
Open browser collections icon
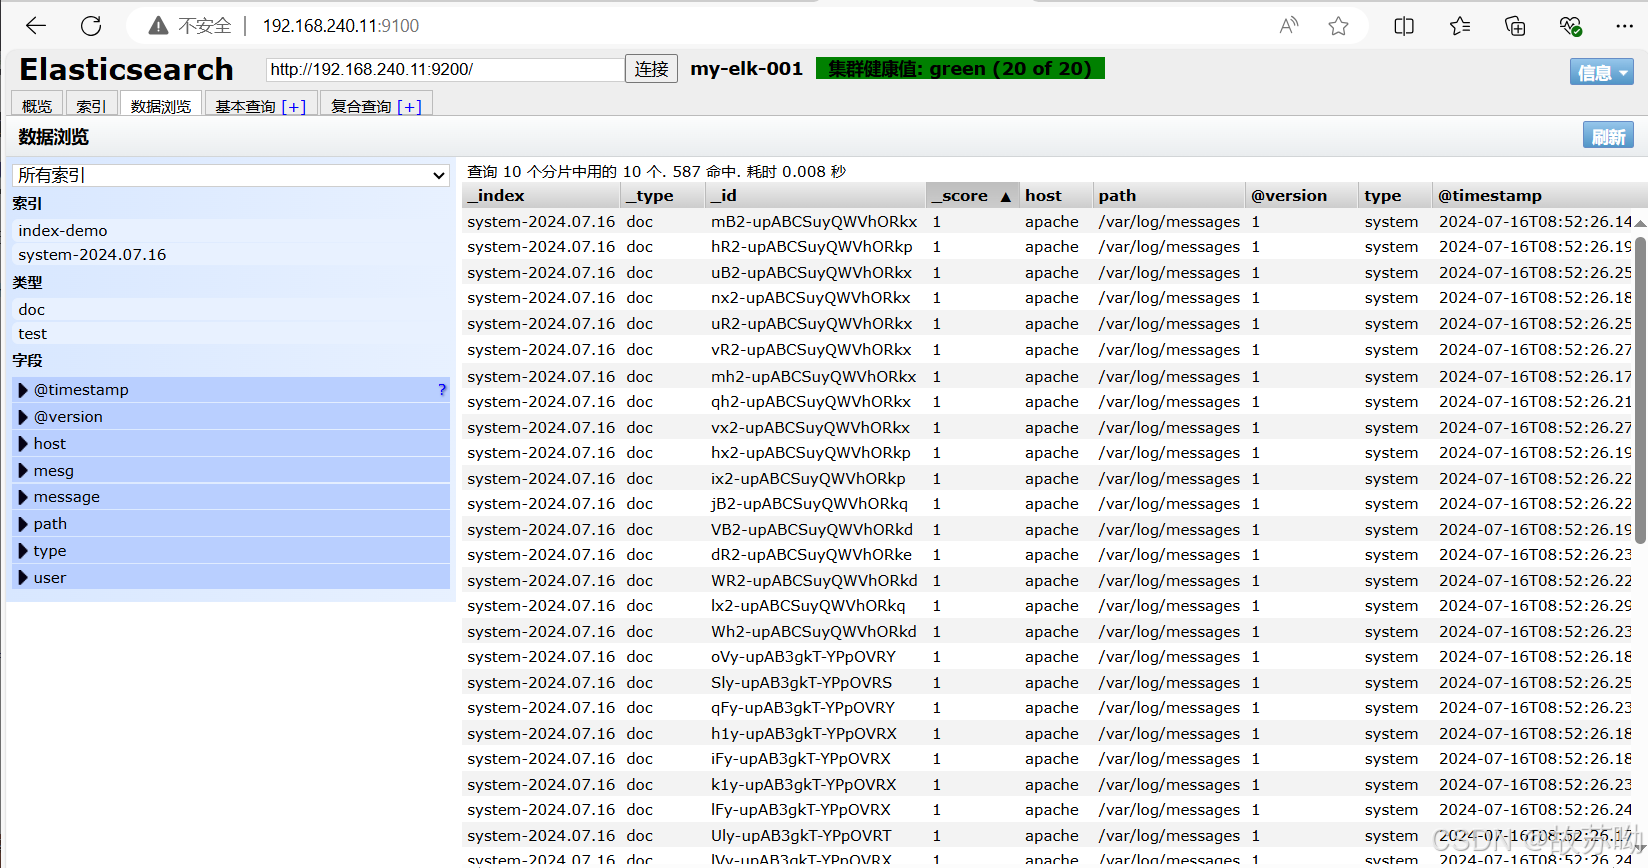[x=1515, y=26]
